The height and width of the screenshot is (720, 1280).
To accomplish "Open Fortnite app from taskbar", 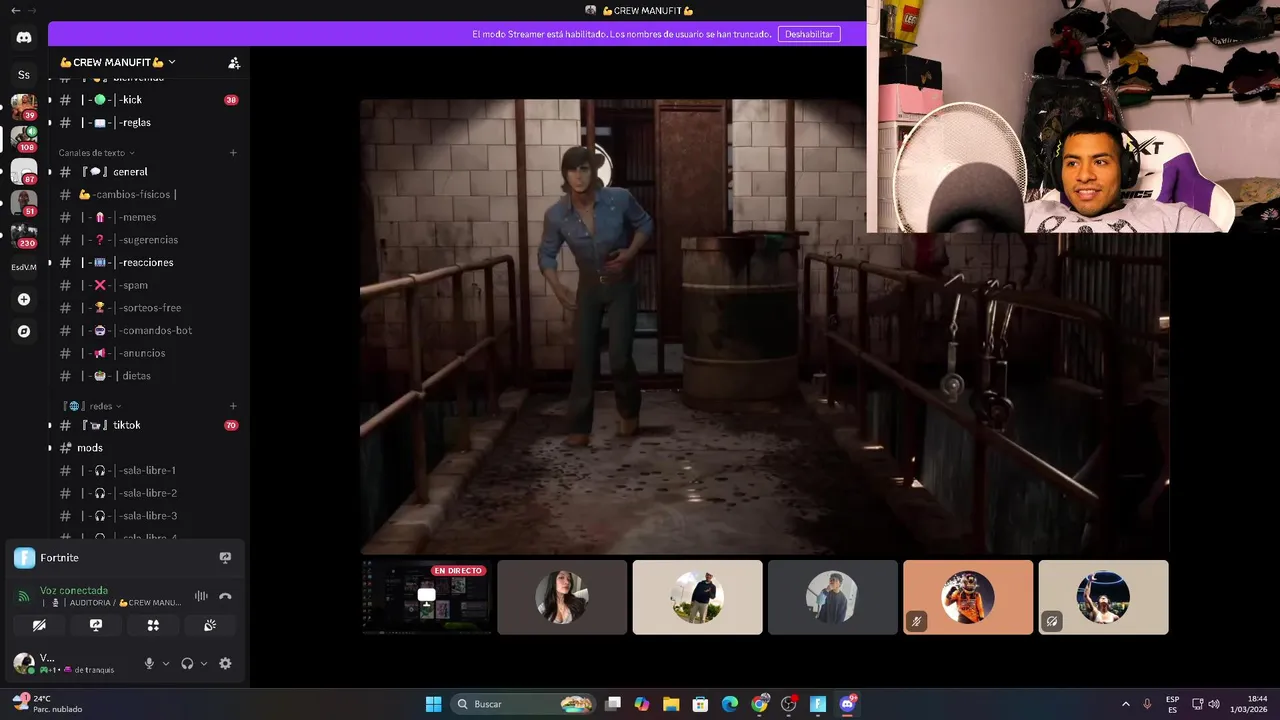I will [818, 704].
